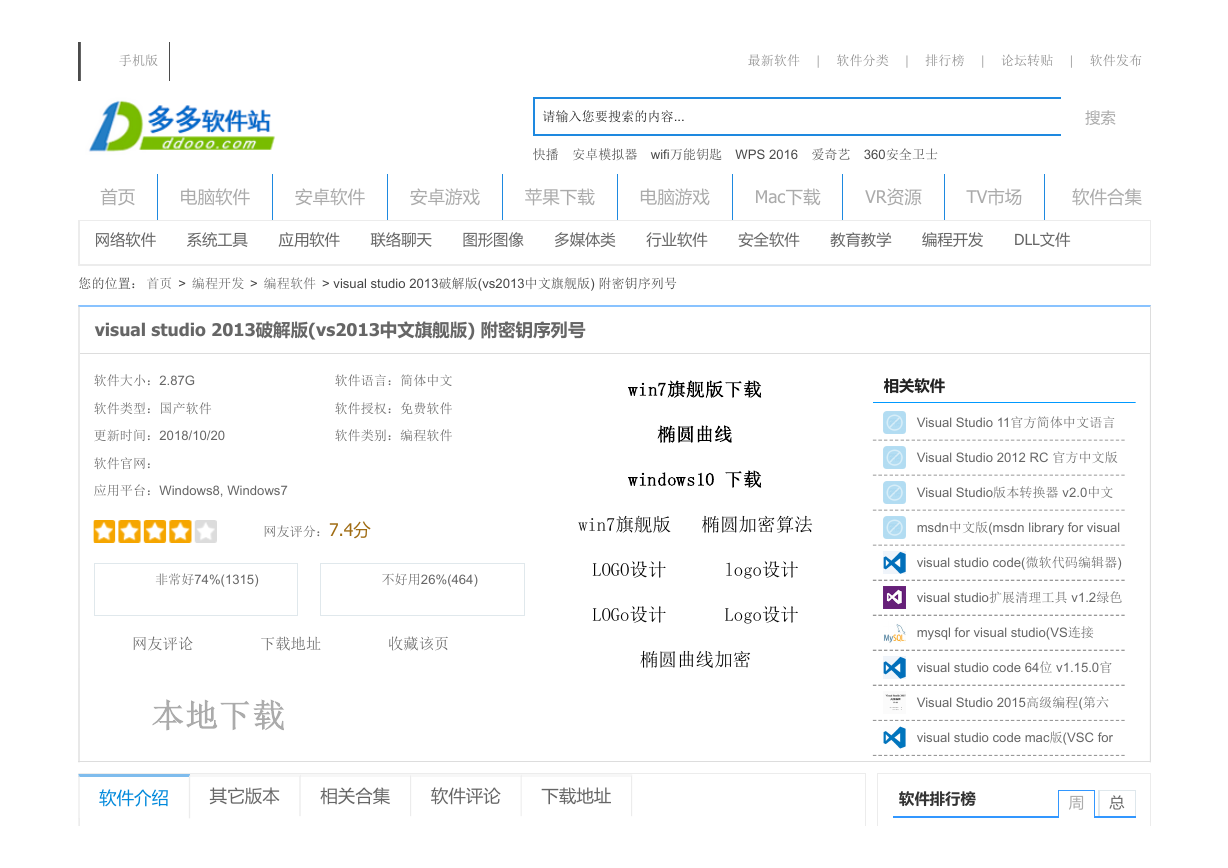Click icon beside Visual Studio 2012 RC 官方中文版
The image size is (1228, 868).
click(x=894, y=458)
